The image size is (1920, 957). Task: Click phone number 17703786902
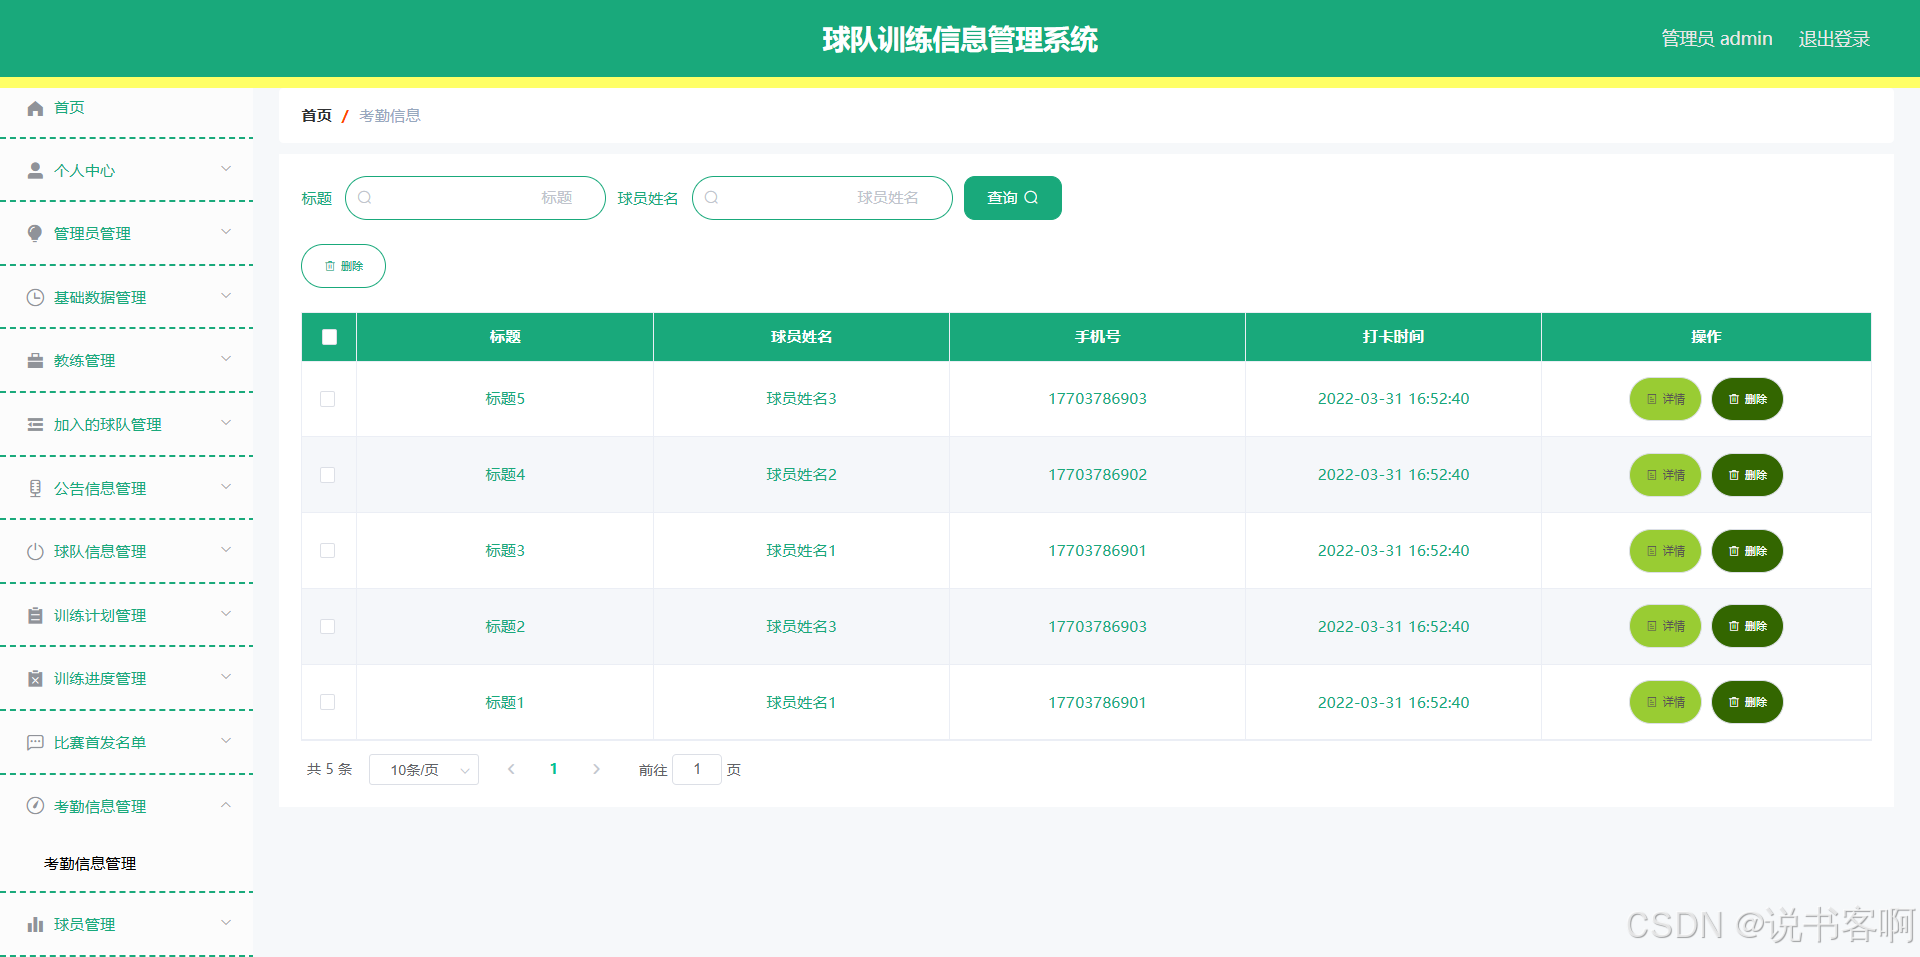coord(1097,475)
